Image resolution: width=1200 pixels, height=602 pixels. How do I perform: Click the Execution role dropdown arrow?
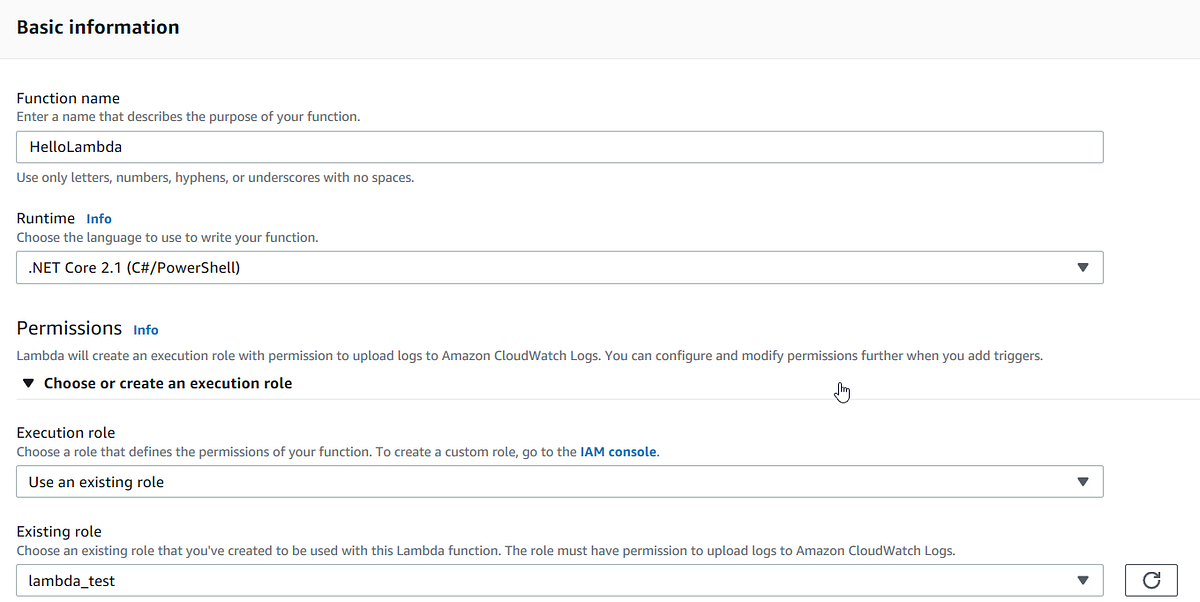[1083, 481]
